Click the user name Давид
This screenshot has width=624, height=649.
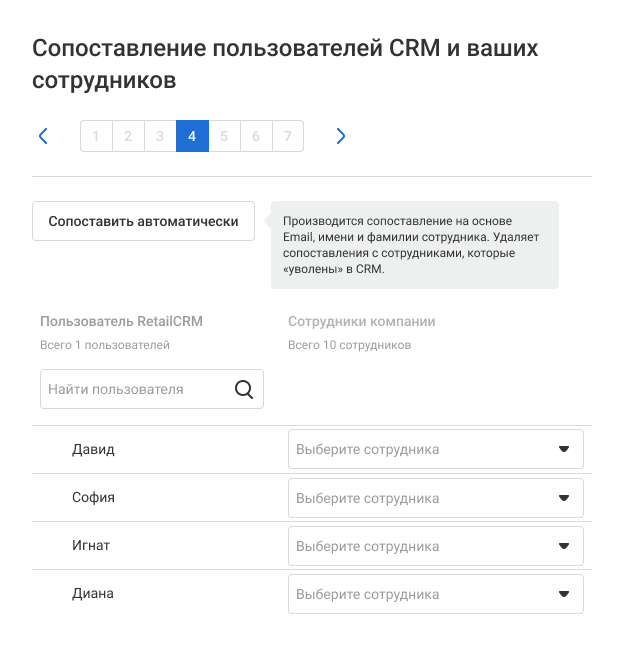[93, 449]
